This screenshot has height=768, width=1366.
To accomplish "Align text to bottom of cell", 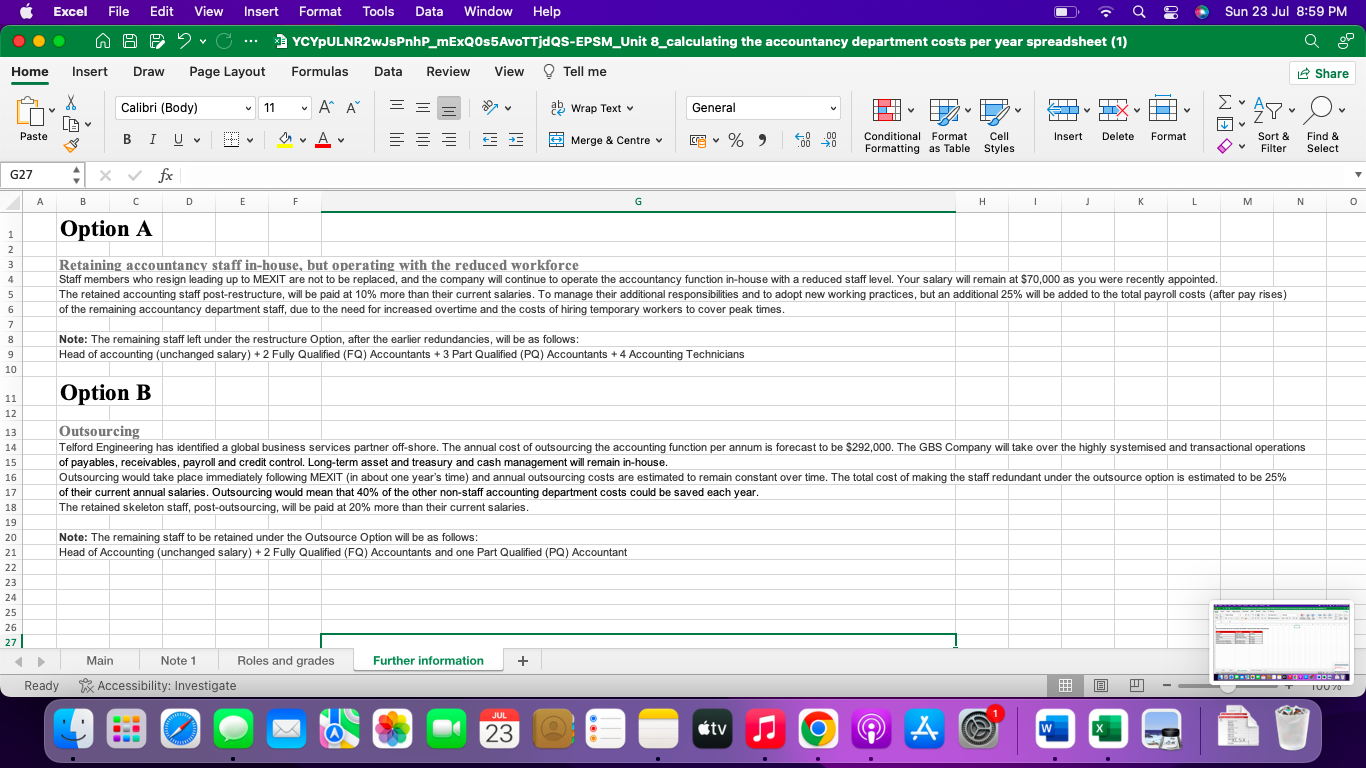I will click(449, 108).
